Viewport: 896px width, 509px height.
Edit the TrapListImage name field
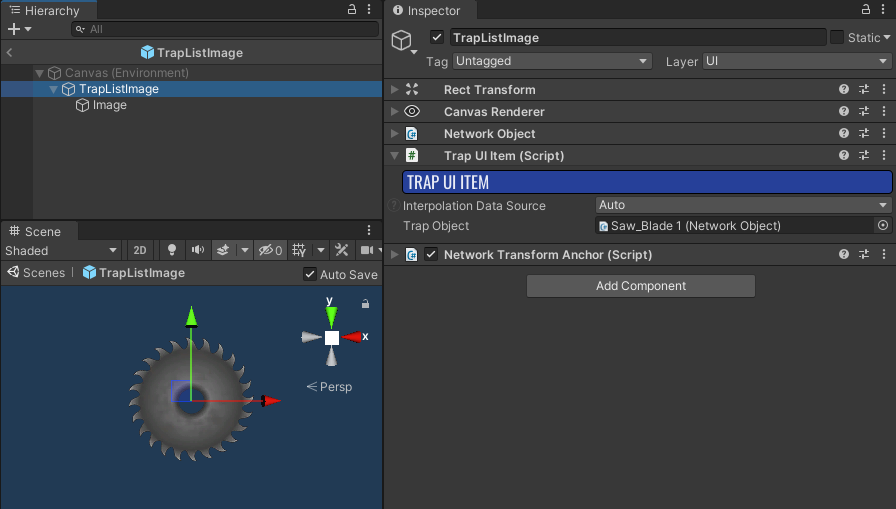tap(638, 38)
